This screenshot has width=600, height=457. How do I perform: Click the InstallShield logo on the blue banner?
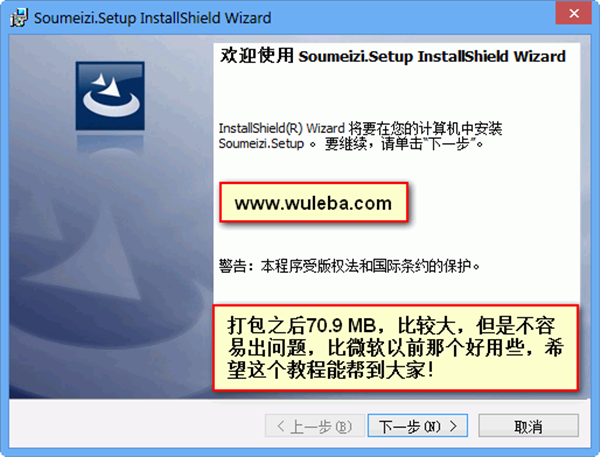pos(110,96)
